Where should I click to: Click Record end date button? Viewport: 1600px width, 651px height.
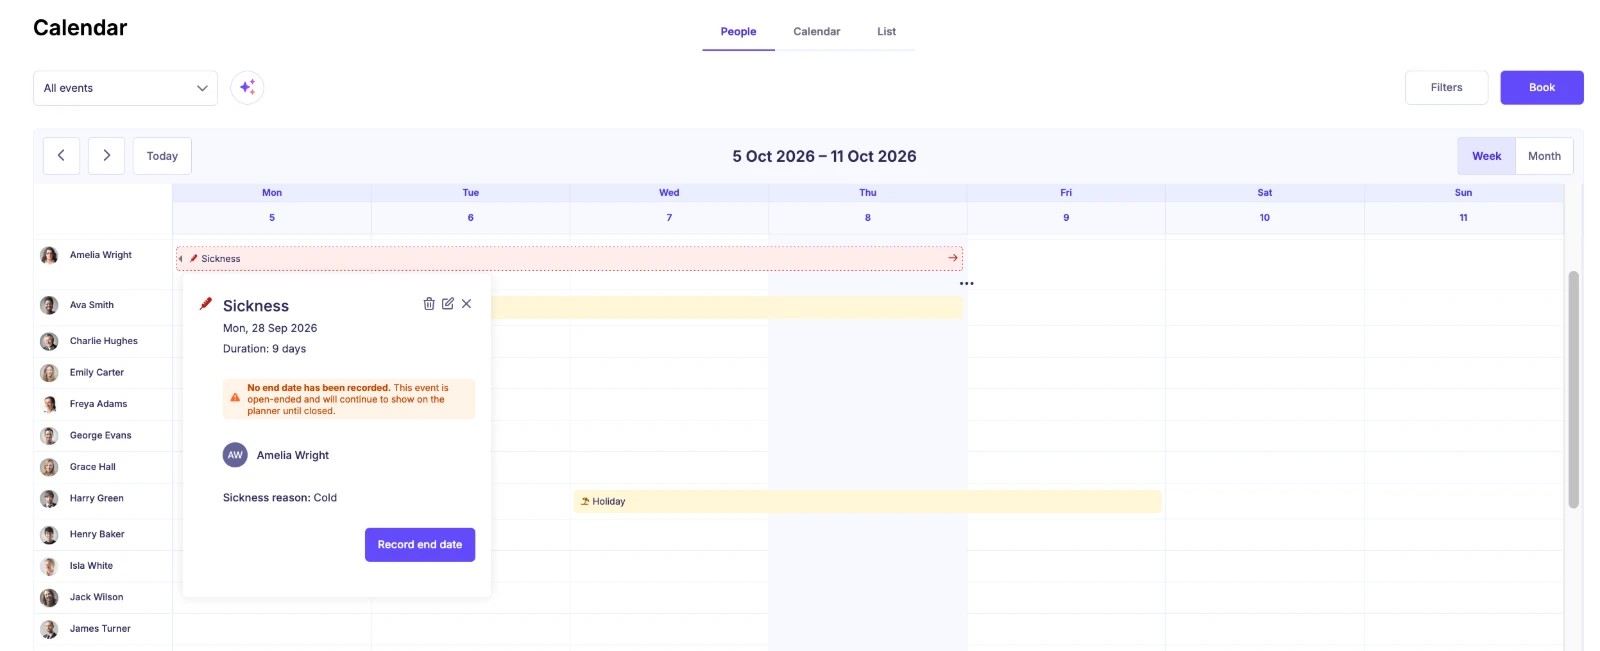point(420,545)
